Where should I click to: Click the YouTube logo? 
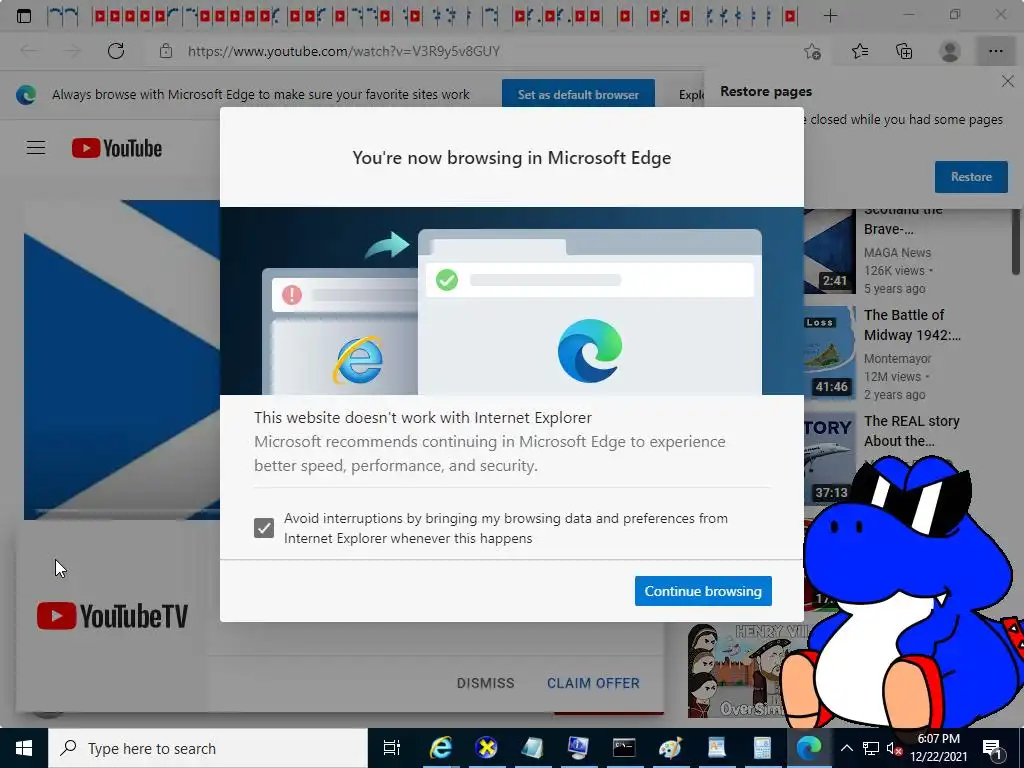[117, 148]
